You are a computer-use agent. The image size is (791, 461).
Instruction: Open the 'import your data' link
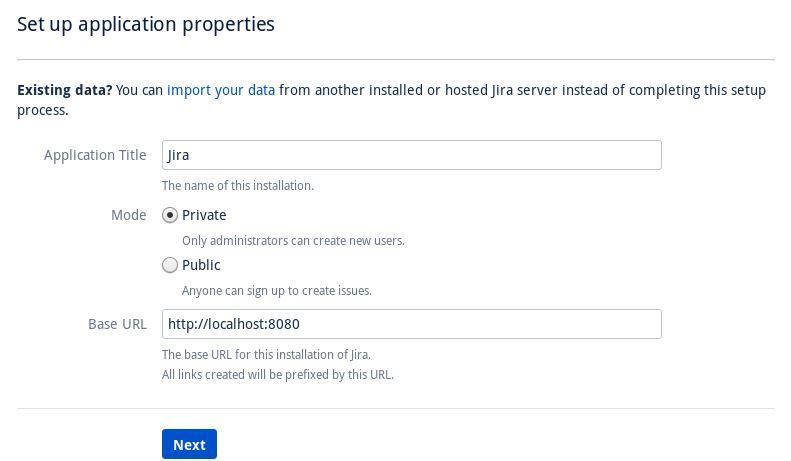(221, 90)
